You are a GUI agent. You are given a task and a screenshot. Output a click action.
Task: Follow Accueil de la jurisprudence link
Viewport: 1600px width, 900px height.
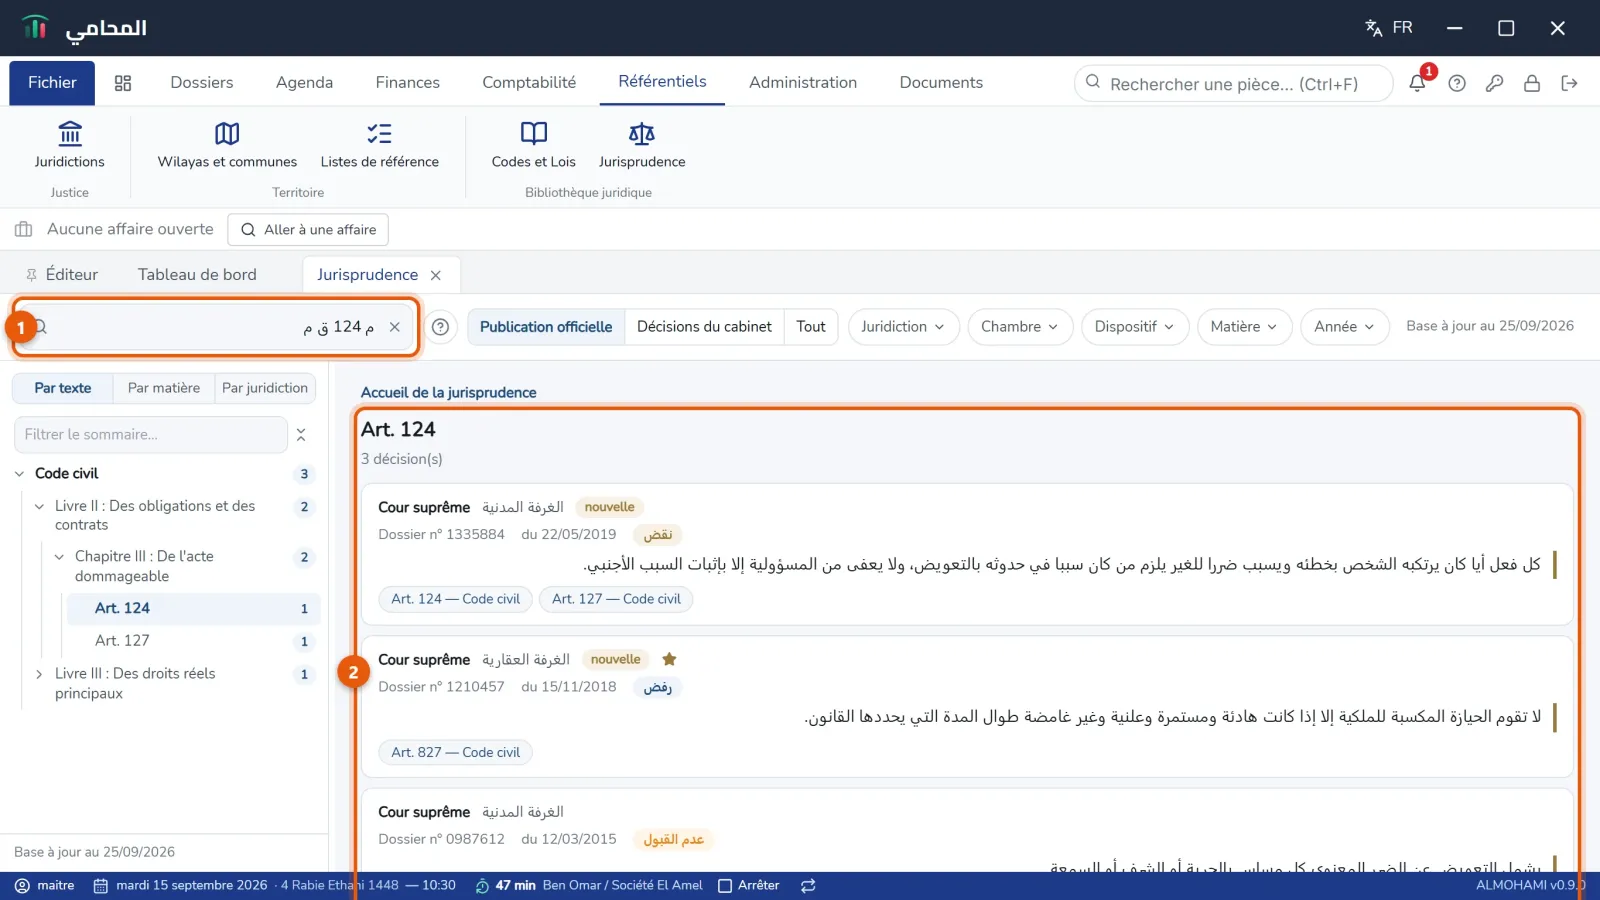pos(448,392)
